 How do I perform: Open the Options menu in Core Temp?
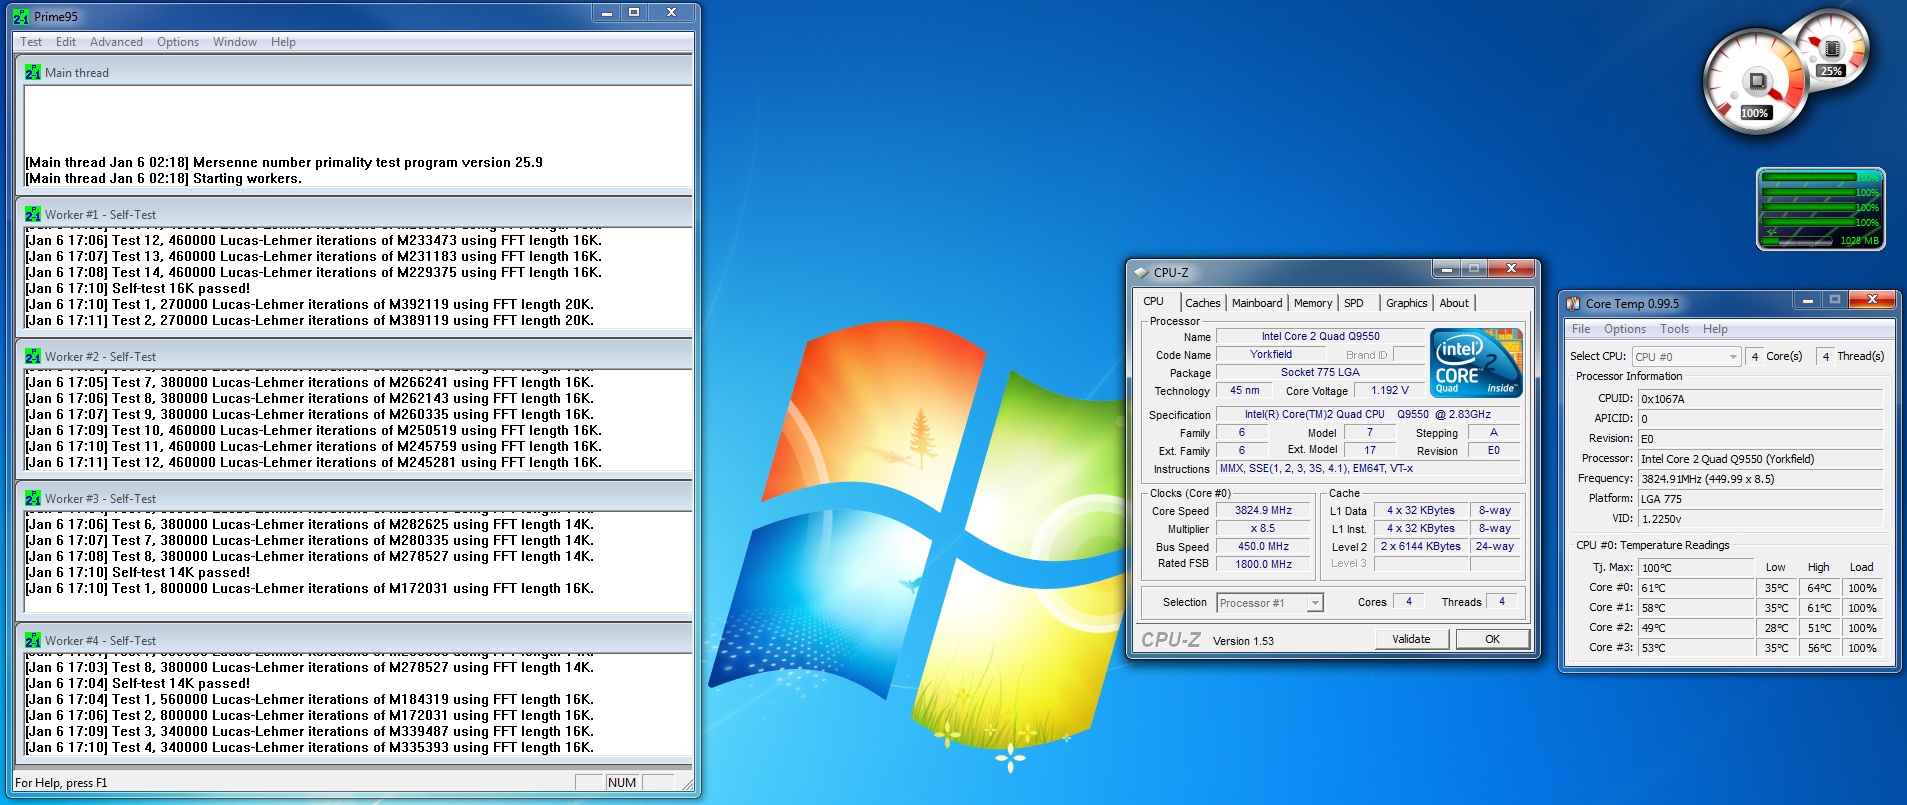point(1625,329)
